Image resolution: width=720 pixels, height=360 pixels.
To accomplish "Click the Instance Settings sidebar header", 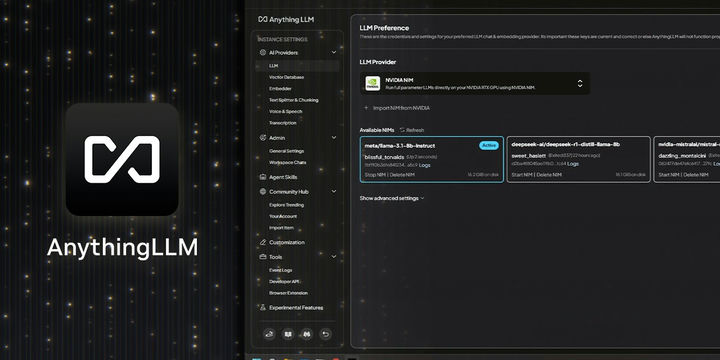I will click(282, 39).
